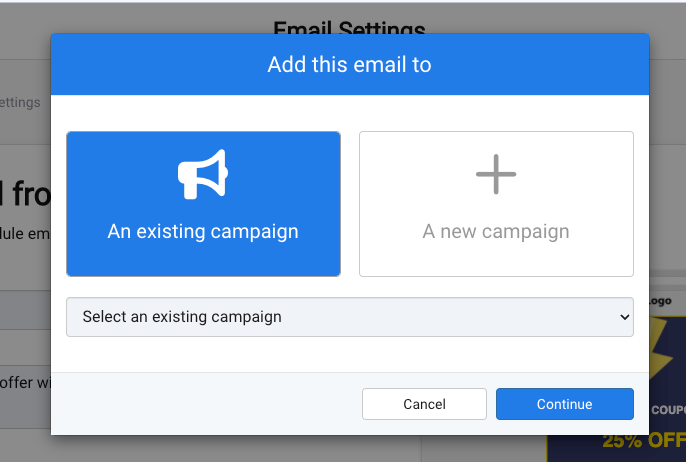Click the campaign dropdown's chevron arrow
The width and height of the screenshot is (686, 462).
pyautogui.click(x=625, y=317)
